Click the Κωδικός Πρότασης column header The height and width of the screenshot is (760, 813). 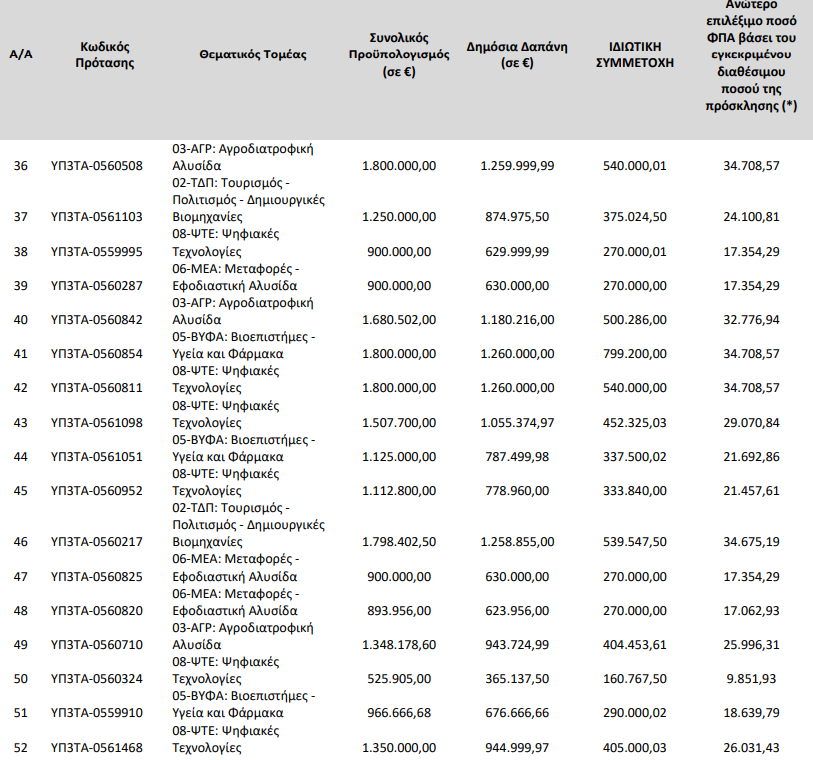[x=105, y=54]
